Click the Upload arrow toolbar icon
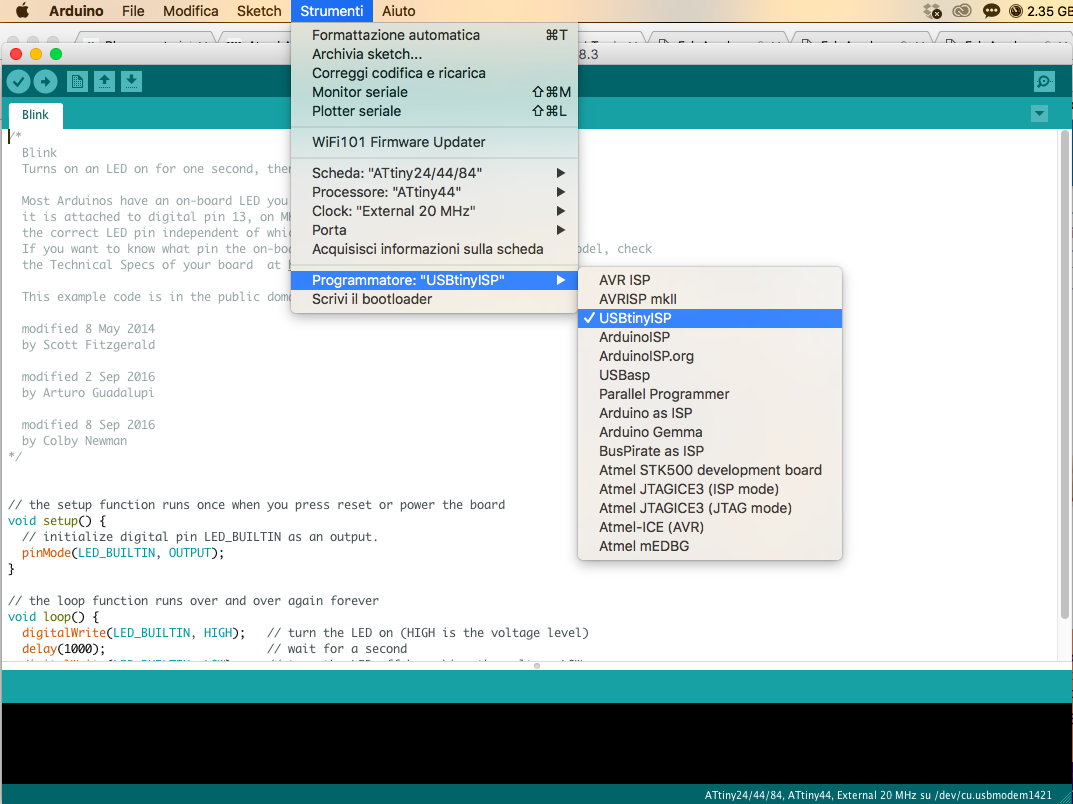 [46, 81]
